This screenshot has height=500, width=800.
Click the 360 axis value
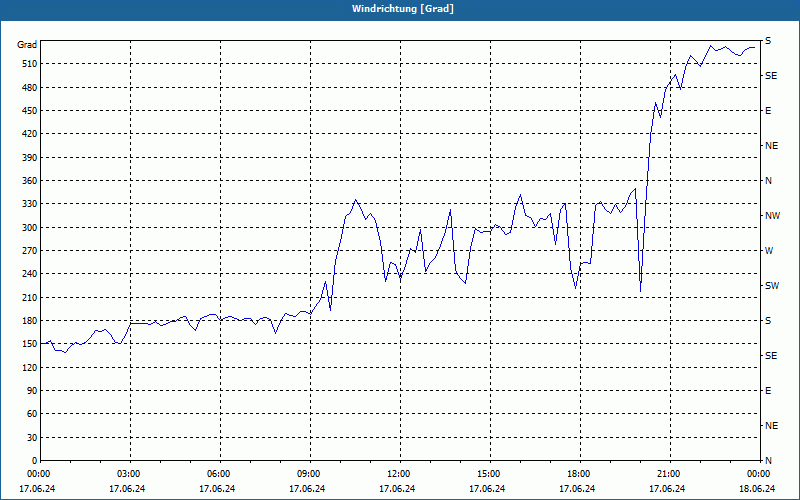coord(29,181)
